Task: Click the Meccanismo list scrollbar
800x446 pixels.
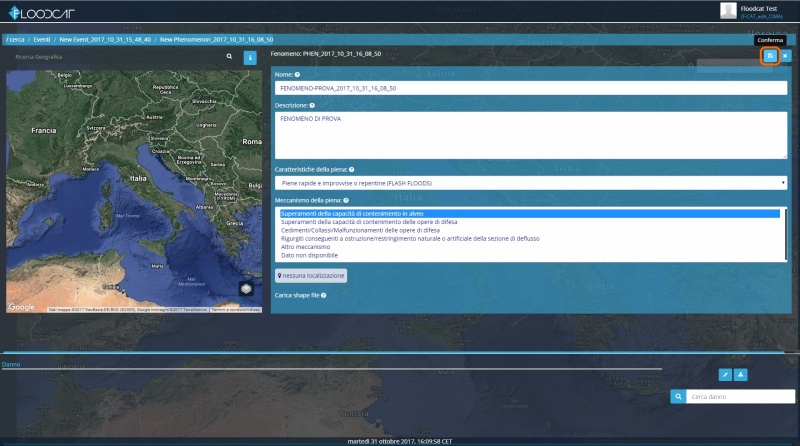Action: pos(784,234)
